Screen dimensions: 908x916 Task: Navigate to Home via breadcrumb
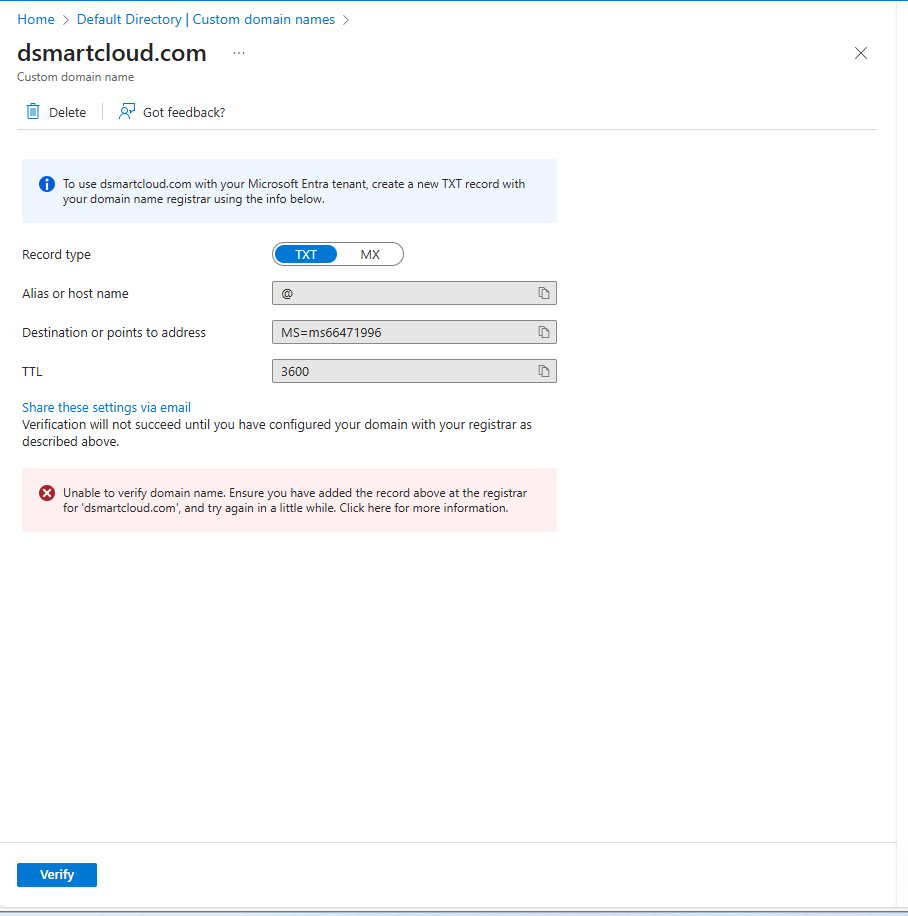pos(36,19)
